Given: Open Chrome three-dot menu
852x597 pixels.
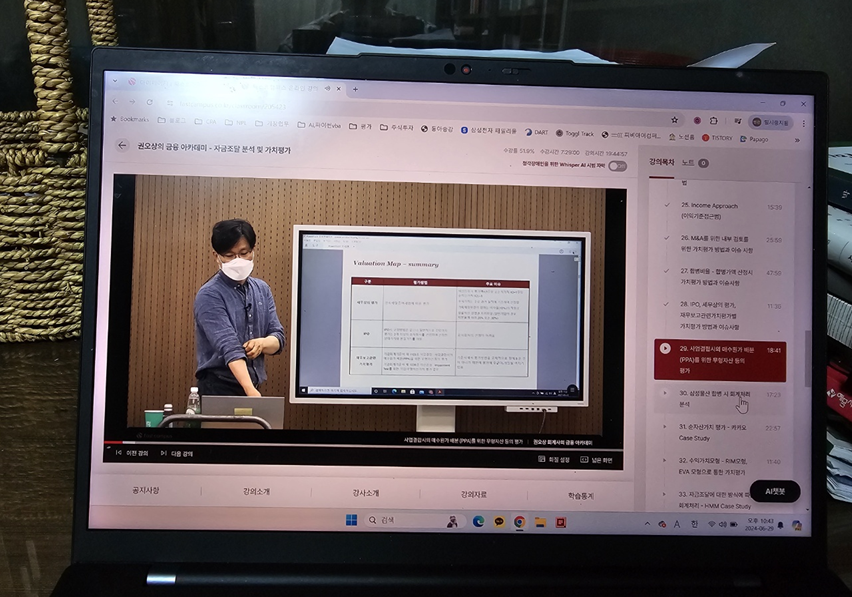Looking at the screenshot, I should coord(803,123).
